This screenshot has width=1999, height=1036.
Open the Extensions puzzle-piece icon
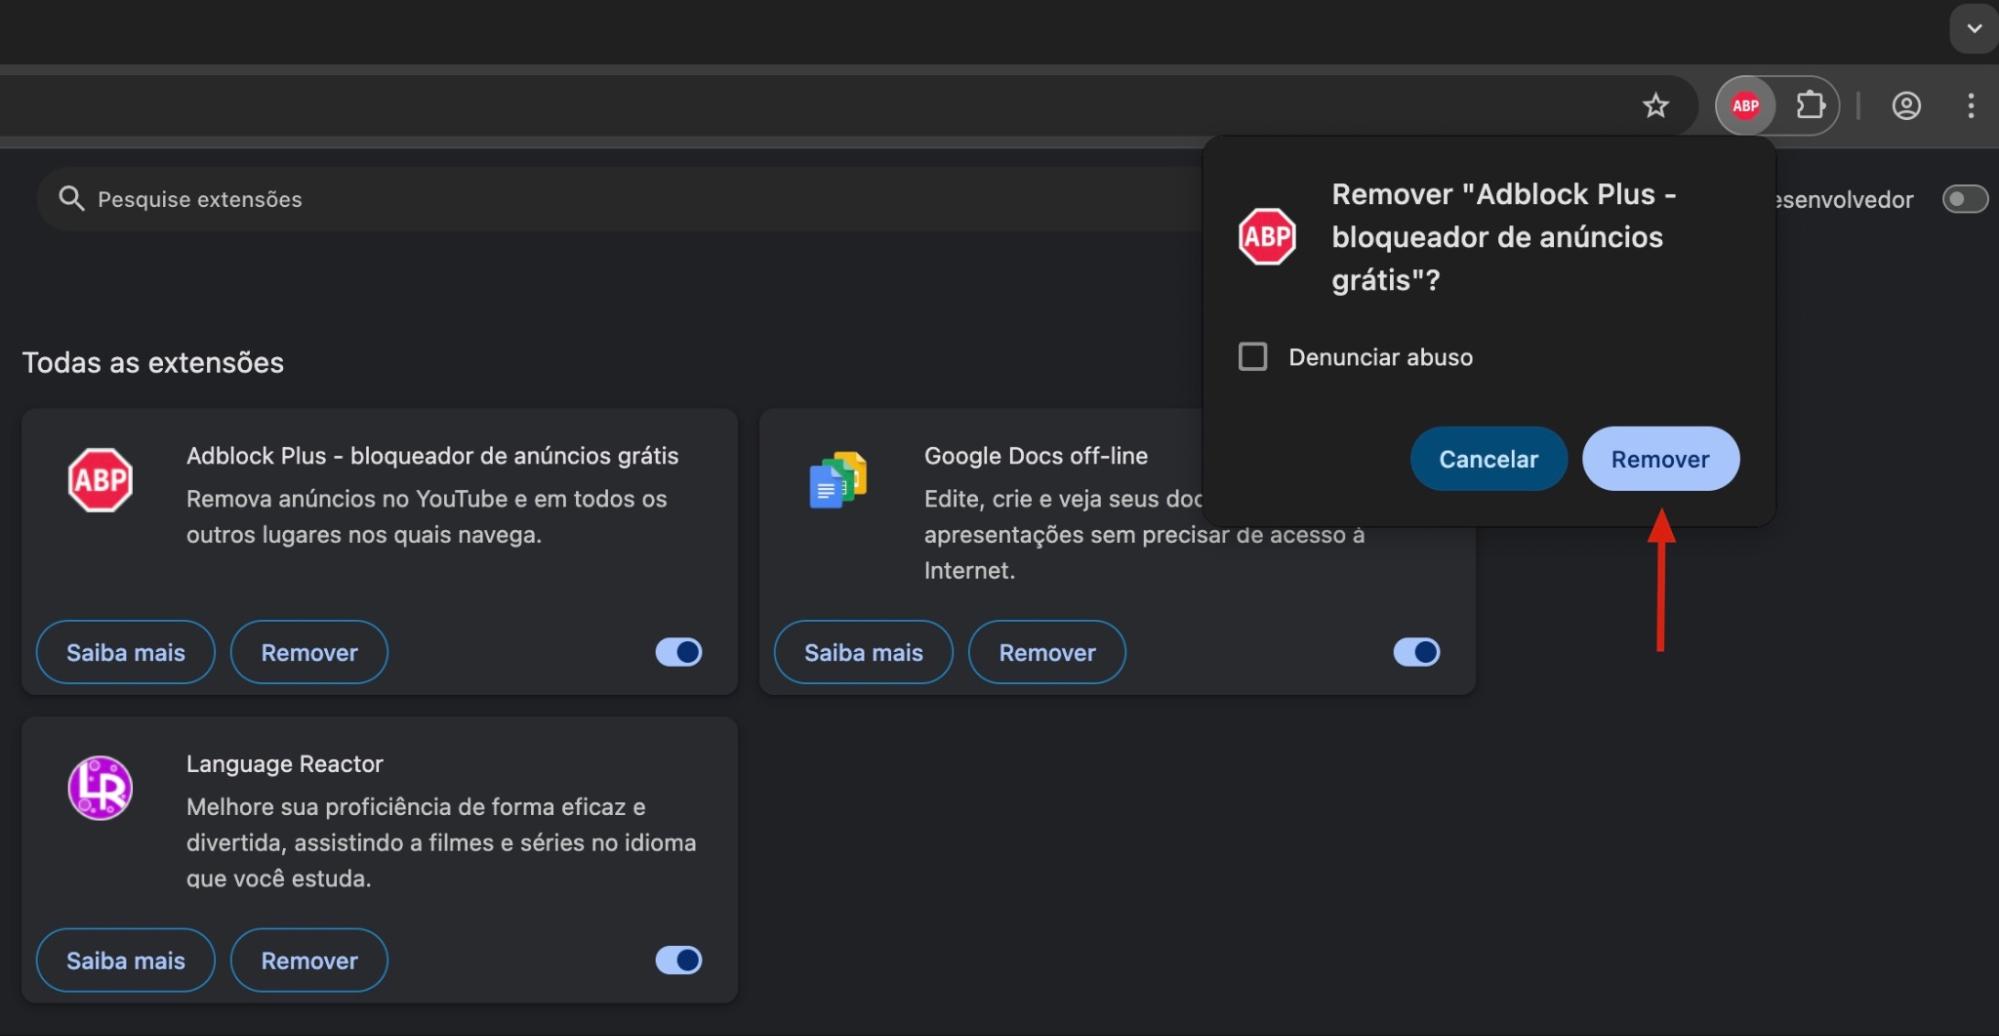tap(1810, 105)
